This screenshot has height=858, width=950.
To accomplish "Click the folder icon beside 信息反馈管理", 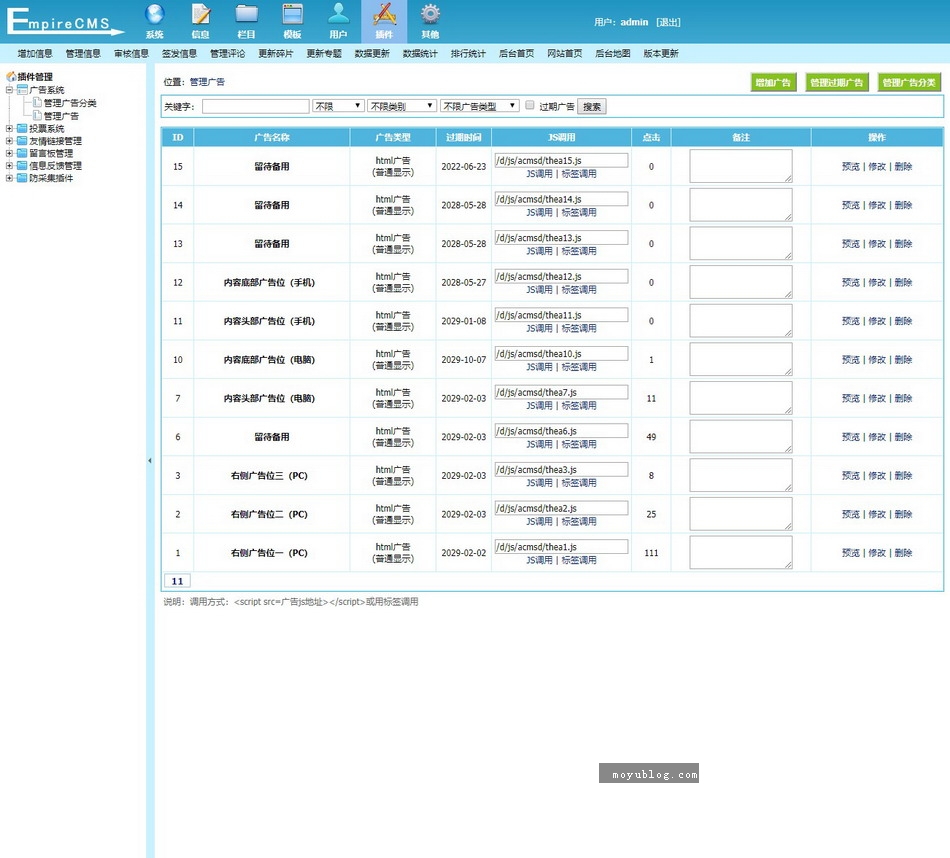I will click(22, 165).
